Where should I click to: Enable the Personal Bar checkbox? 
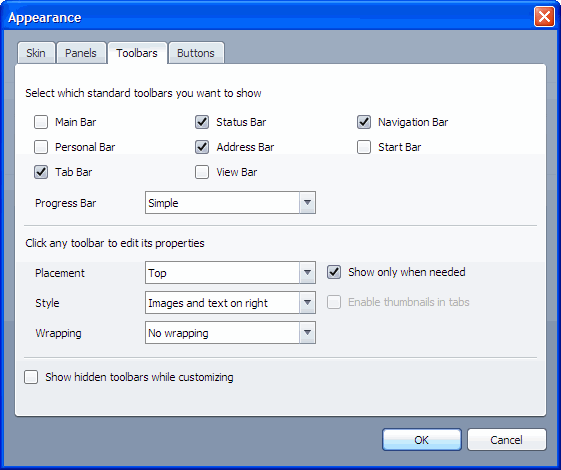tap(41, 147)
